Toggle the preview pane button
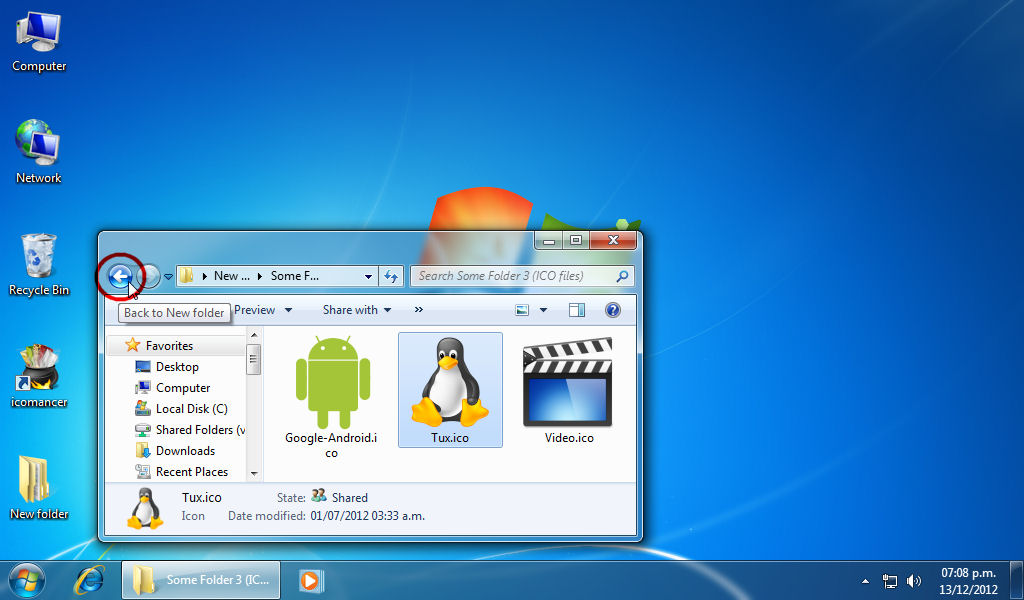The image size is (1024, 600). pyautogui.click(x=577, y=310)
